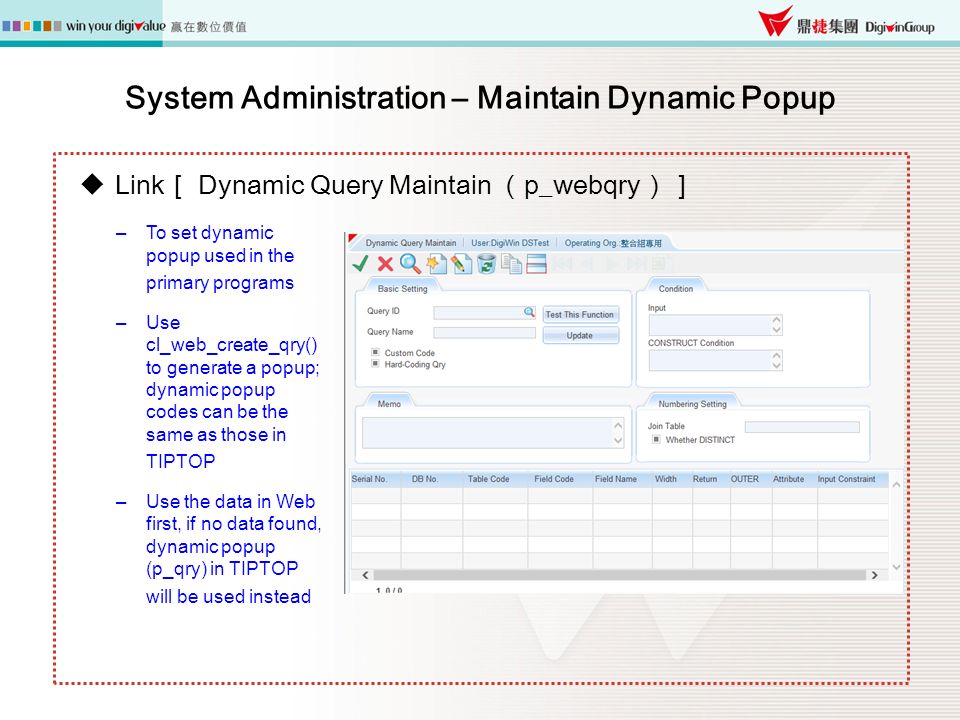Toggle the Hard-Coding Qry checkbox
960x720 pixels.
375,364
